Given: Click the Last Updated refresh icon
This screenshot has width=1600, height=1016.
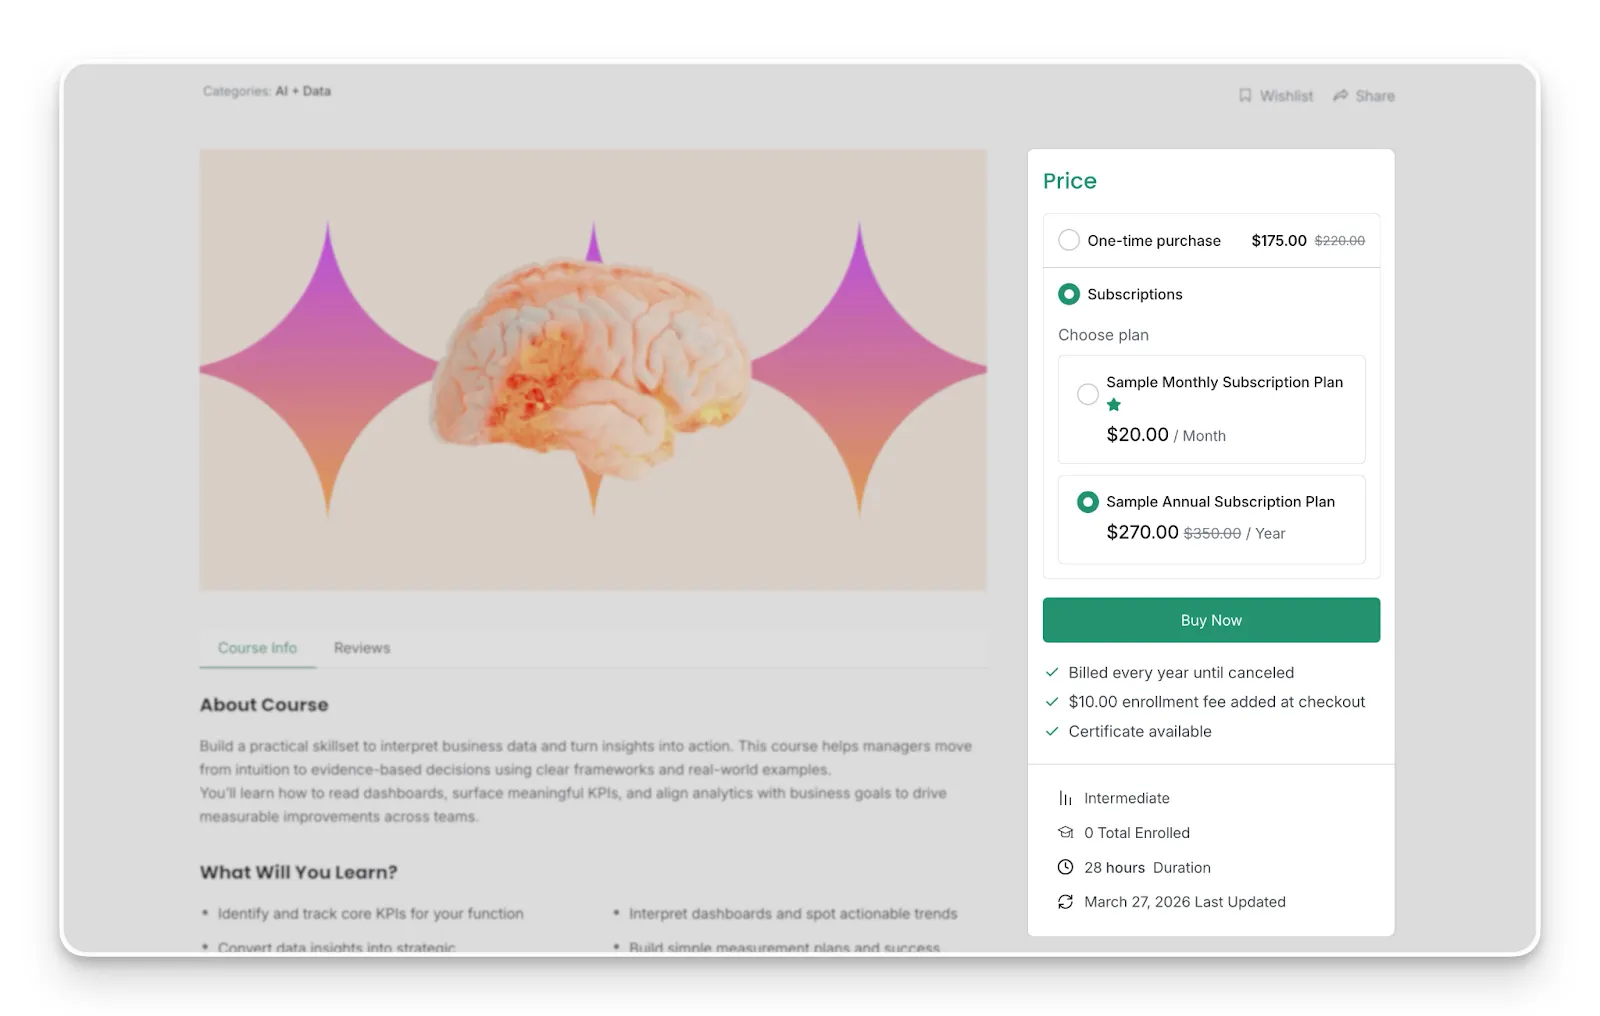Looking at the screenshot, I should click(x=1065, y=902).
